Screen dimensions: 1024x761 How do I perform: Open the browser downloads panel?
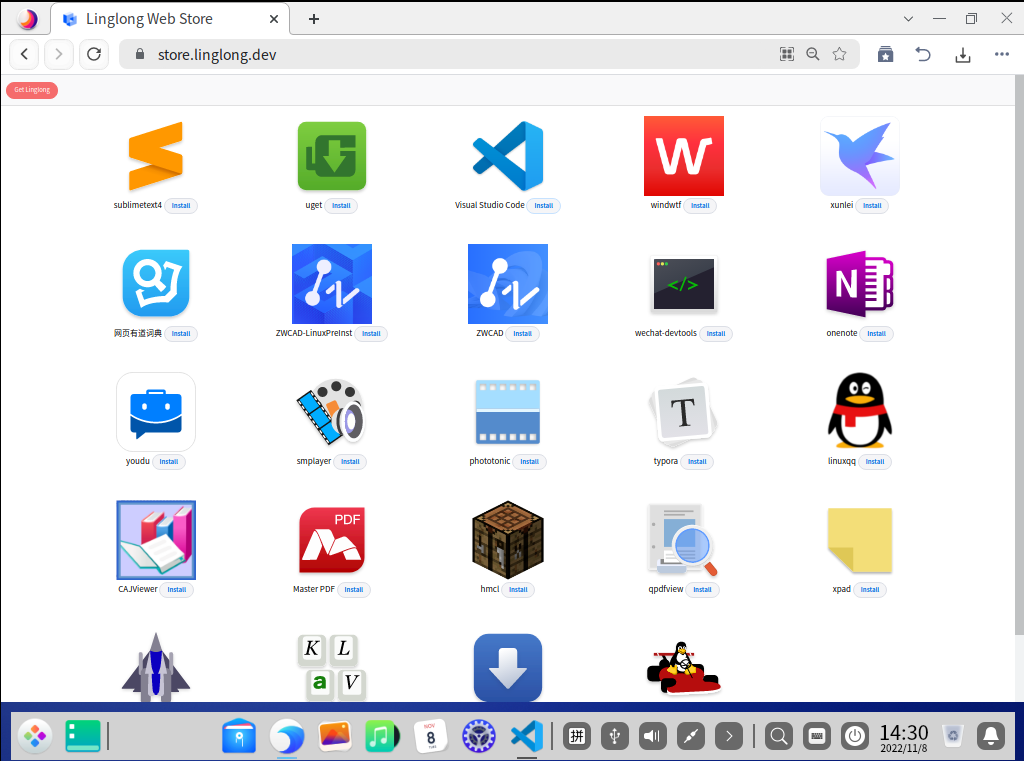point(963,55)
